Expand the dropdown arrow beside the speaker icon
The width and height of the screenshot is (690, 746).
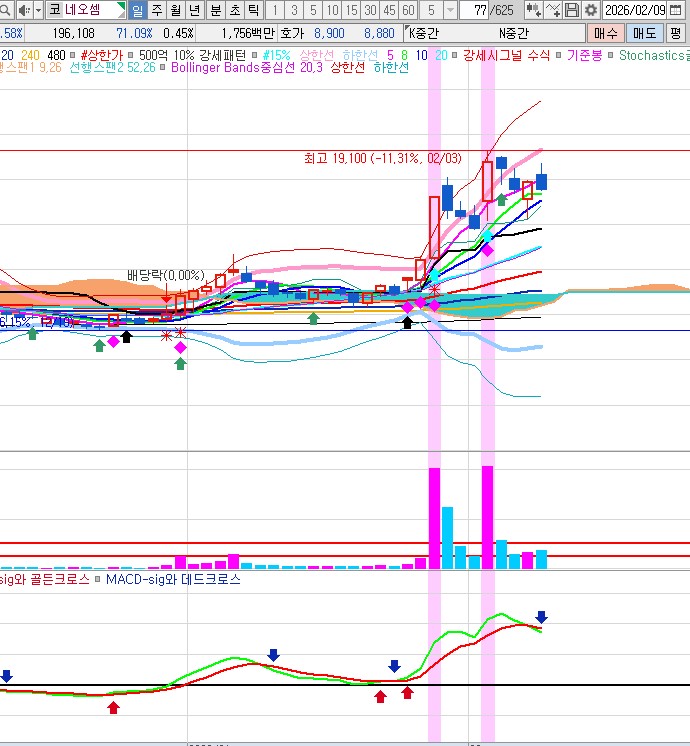point(38,10)
